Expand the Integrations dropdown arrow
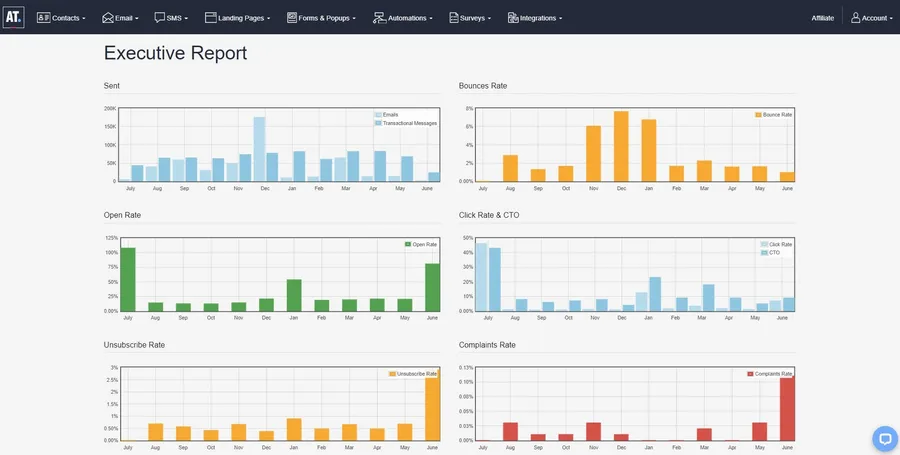Screen dimensions: 900x455 pos(560,18)
